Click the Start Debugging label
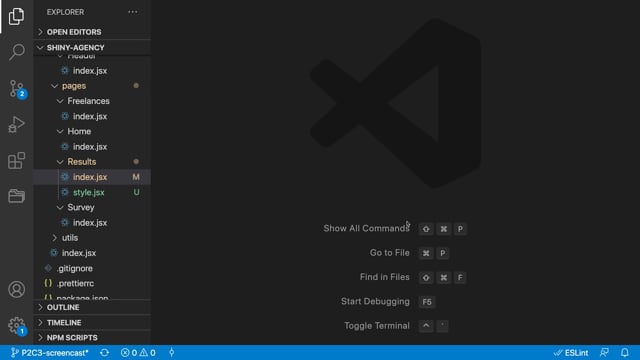The width and height of the screenshot is (640, 360). [x=375, y=301]
